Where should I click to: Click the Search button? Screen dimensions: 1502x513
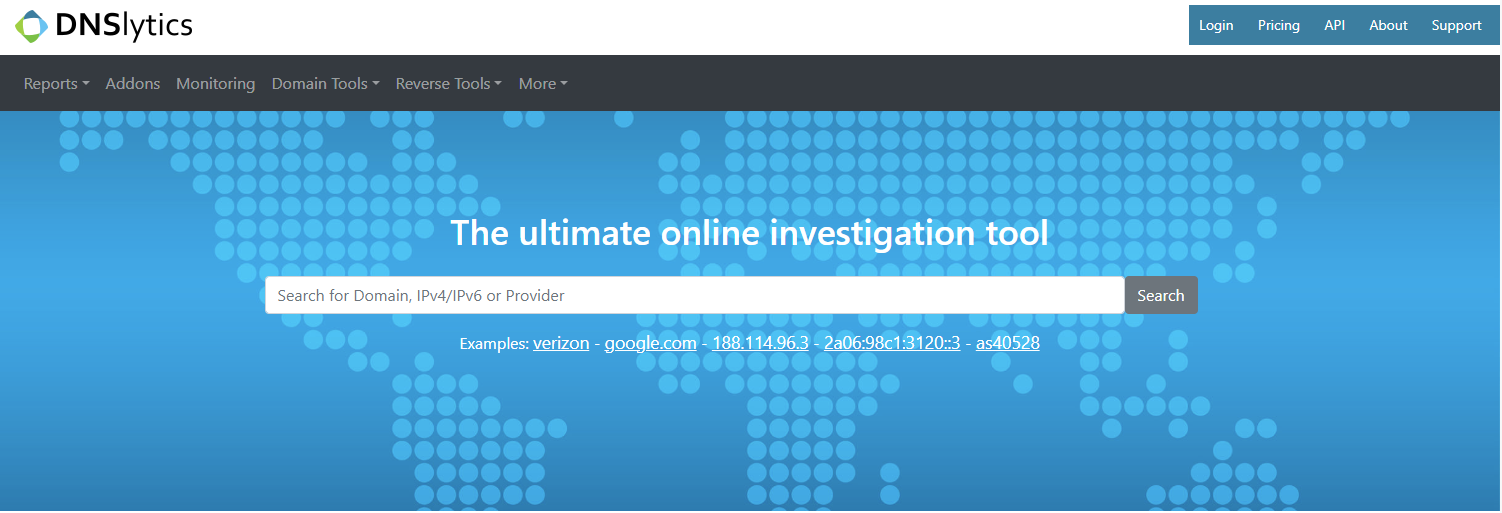tap(1161, 295)
